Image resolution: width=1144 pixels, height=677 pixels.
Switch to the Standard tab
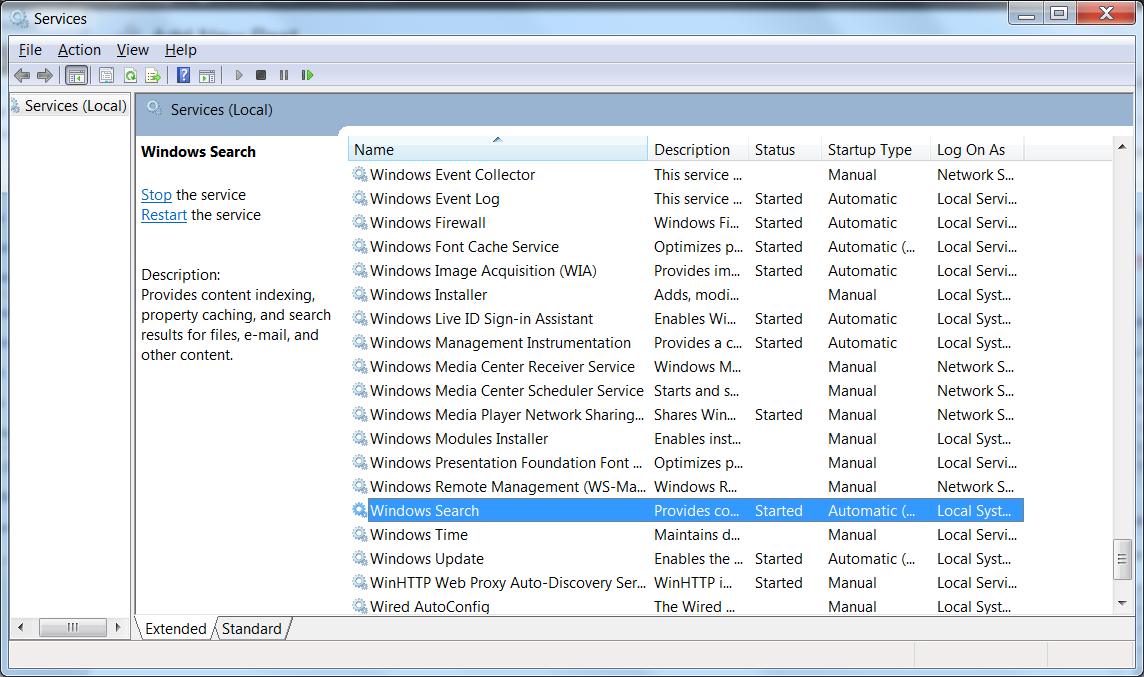252,629
